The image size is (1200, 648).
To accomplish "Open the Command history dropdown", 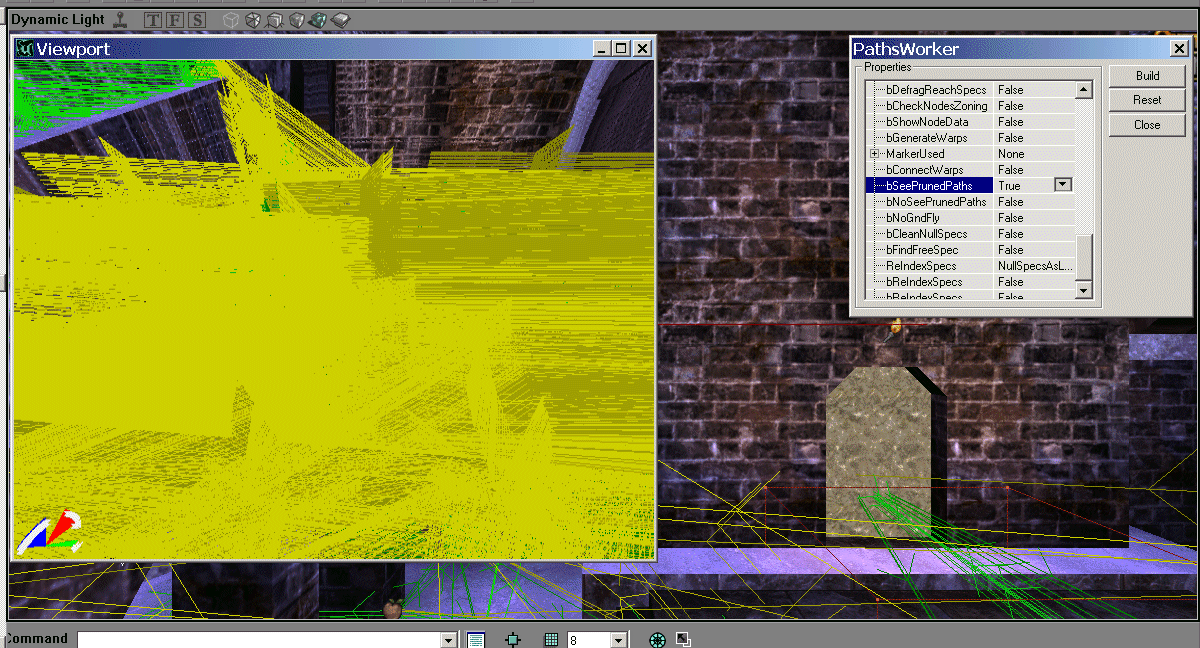I will [449, 640].
